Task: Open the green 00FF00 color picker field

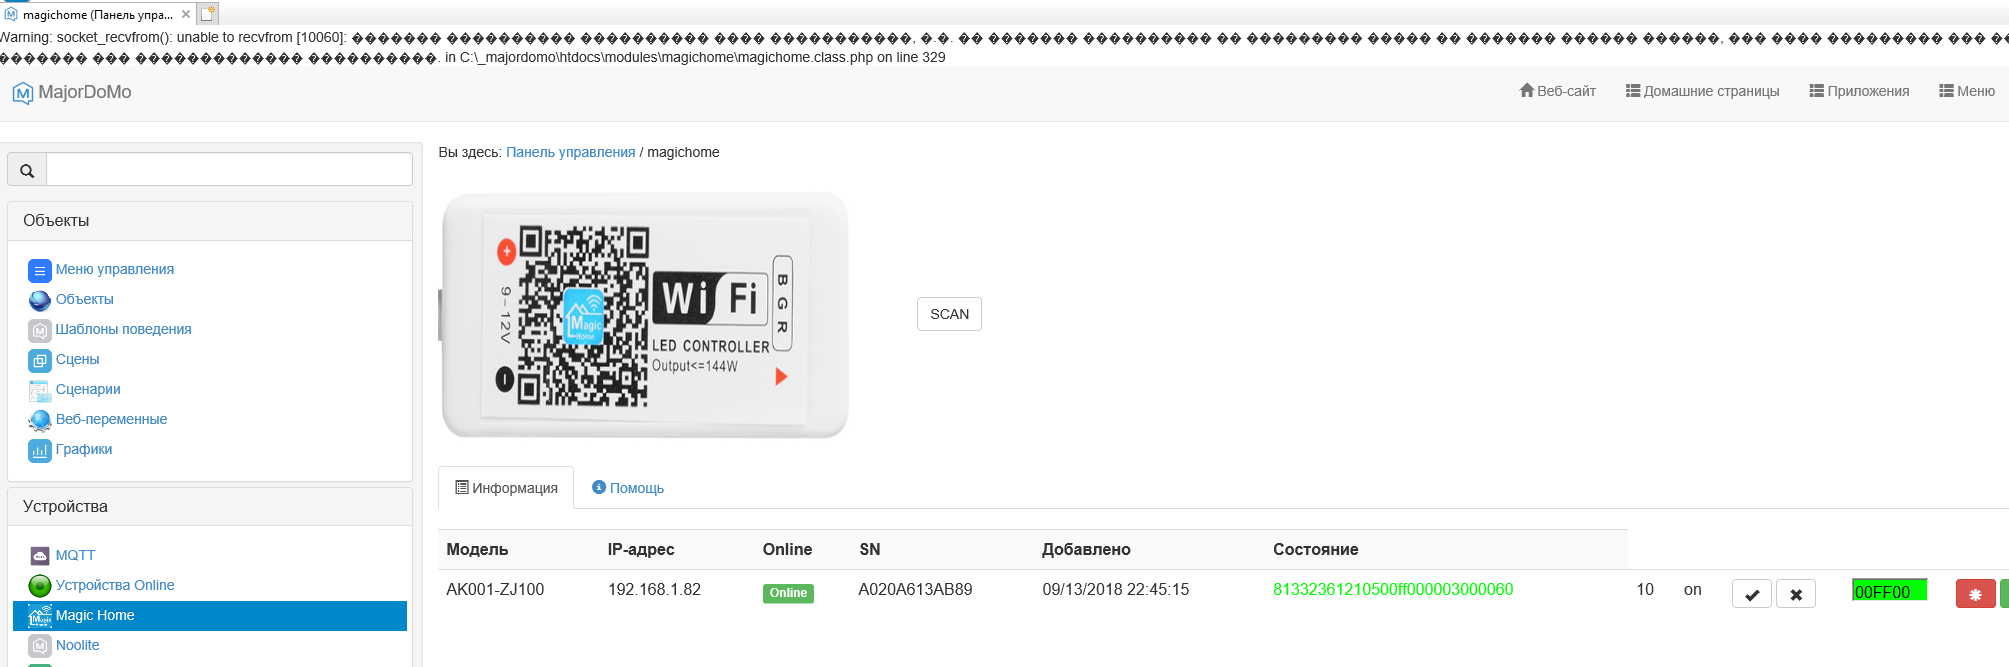Action: (x=1889, y=591)
